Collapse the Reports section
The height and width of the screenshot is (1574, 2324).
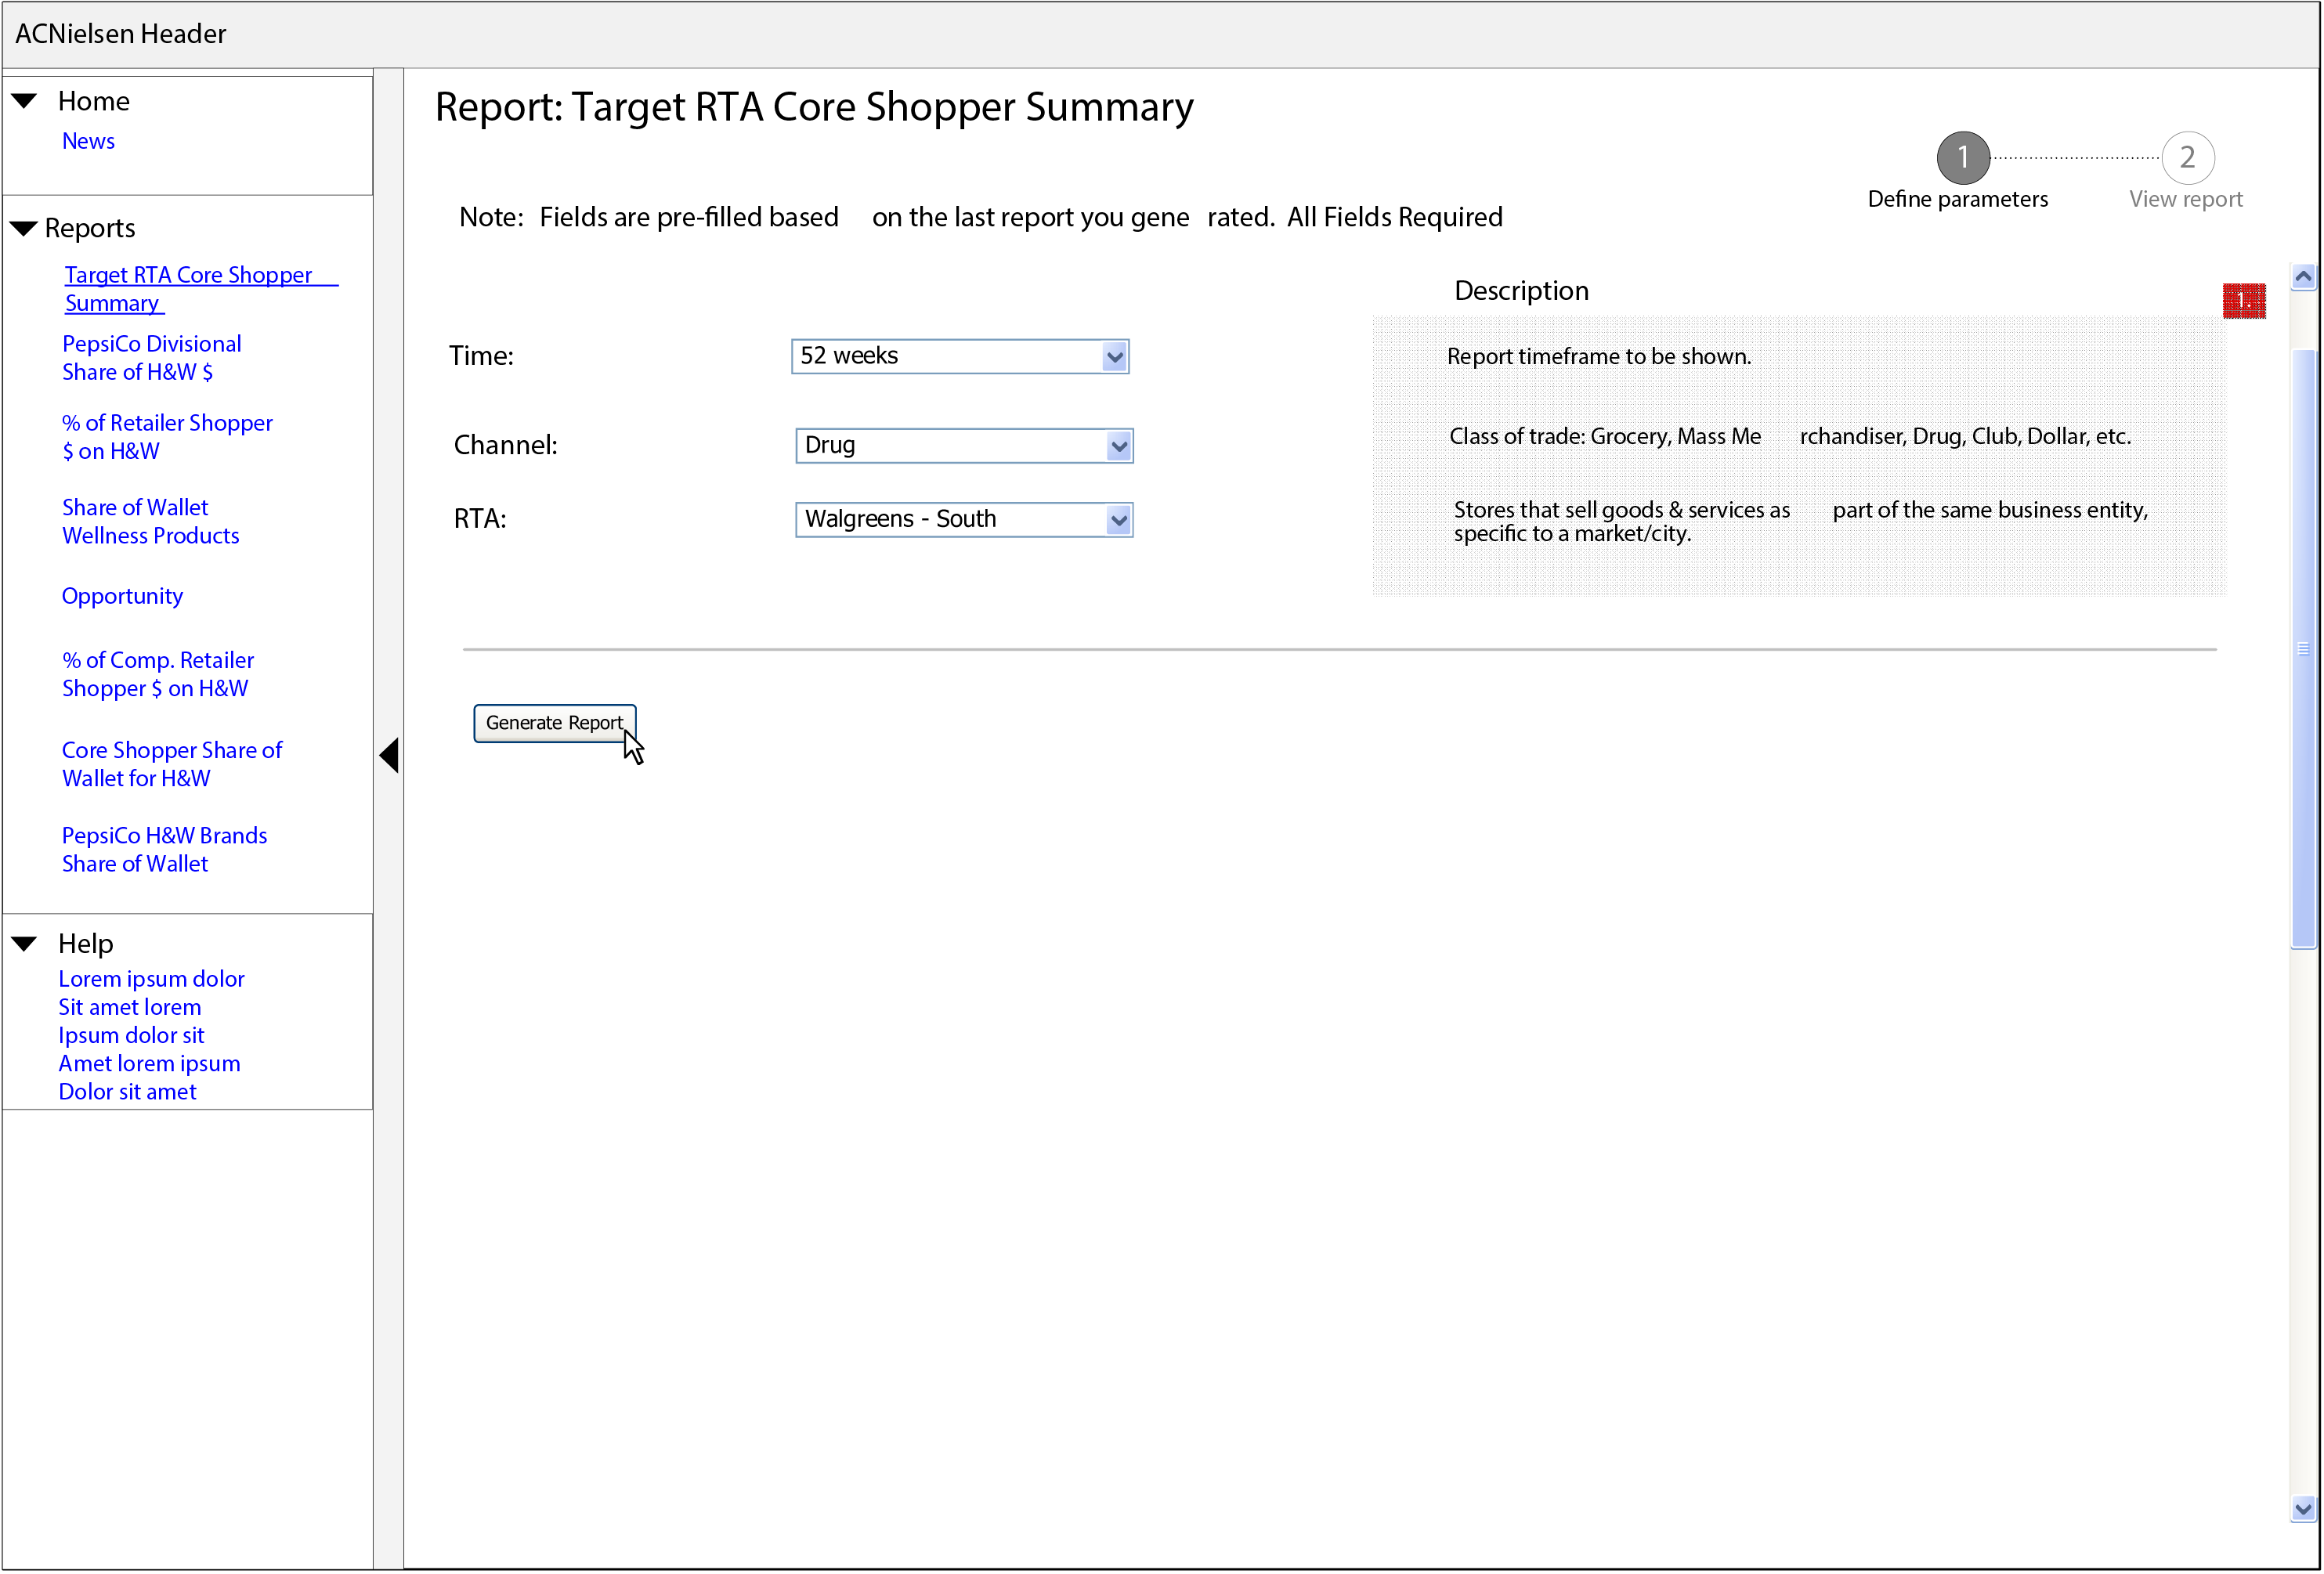tap(22, 227)
